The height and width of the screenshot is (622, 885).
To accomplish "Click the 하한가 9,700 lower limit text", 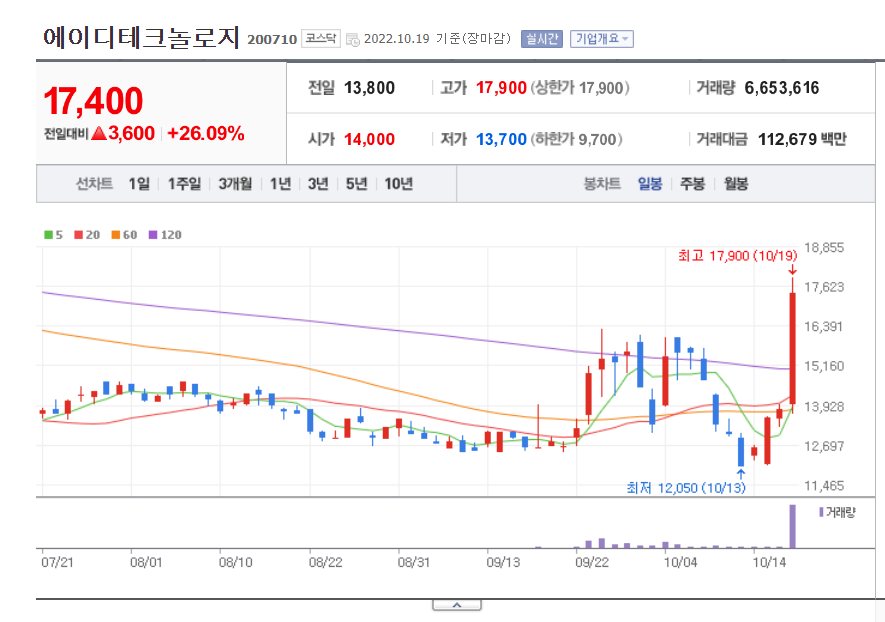I will (x=576, y=139).
